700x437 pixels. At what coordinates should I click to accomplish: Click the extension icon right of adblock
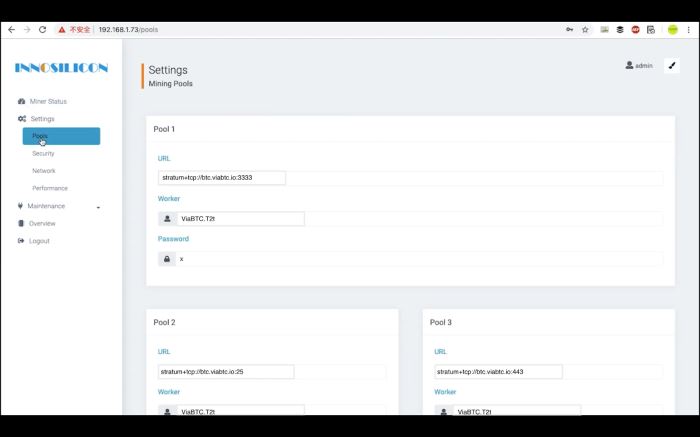pyautogui.click(x=651, y=29)
